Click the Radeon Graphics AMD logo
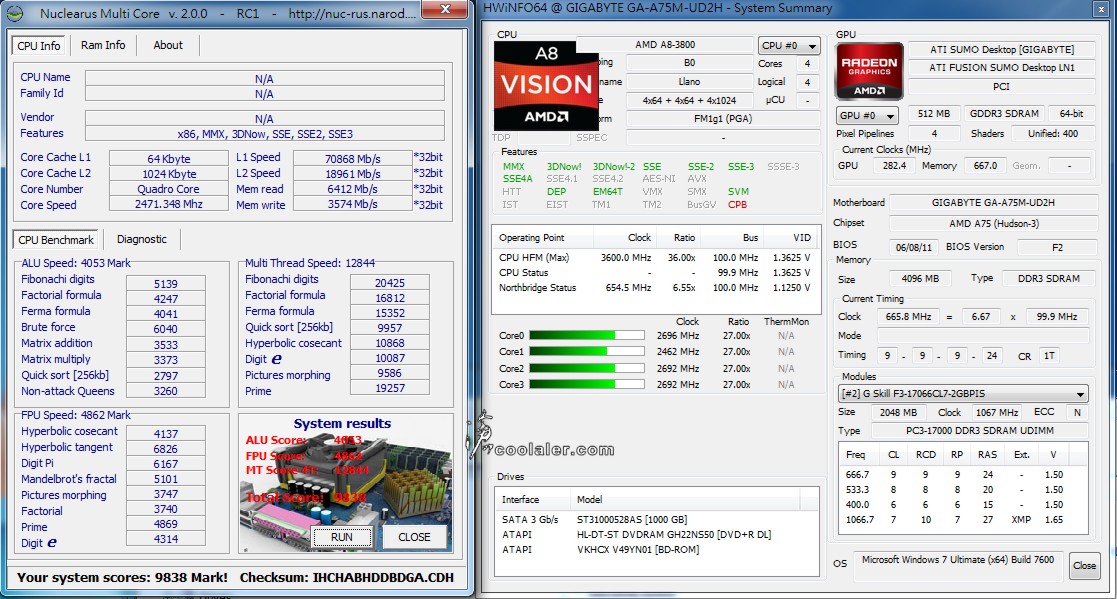1117x599 pixels. point(869,71)
